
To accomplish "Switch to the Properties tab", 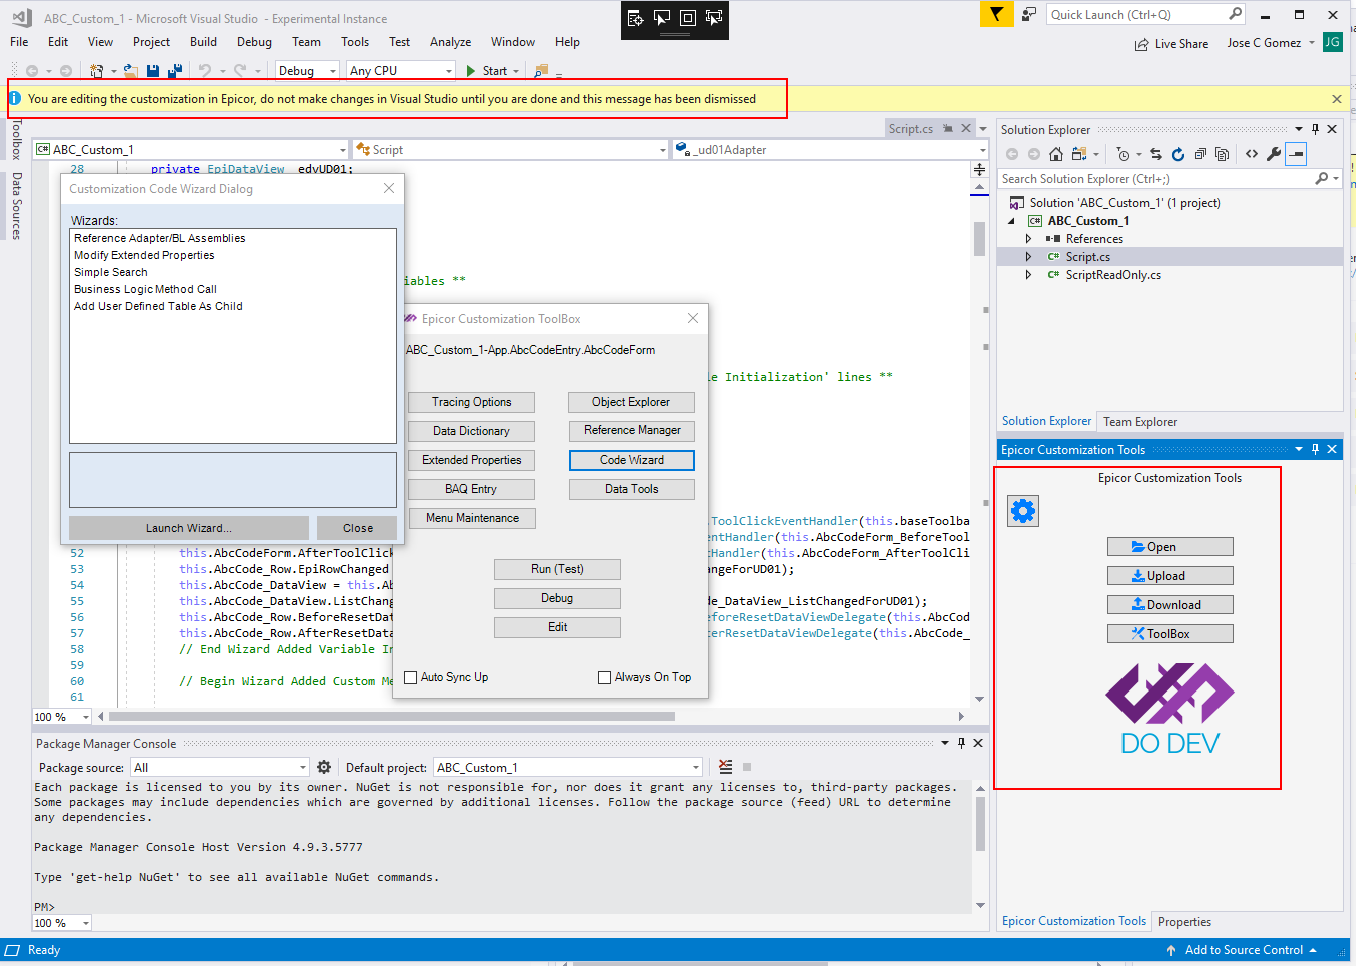I will (x=1184, y=922).
